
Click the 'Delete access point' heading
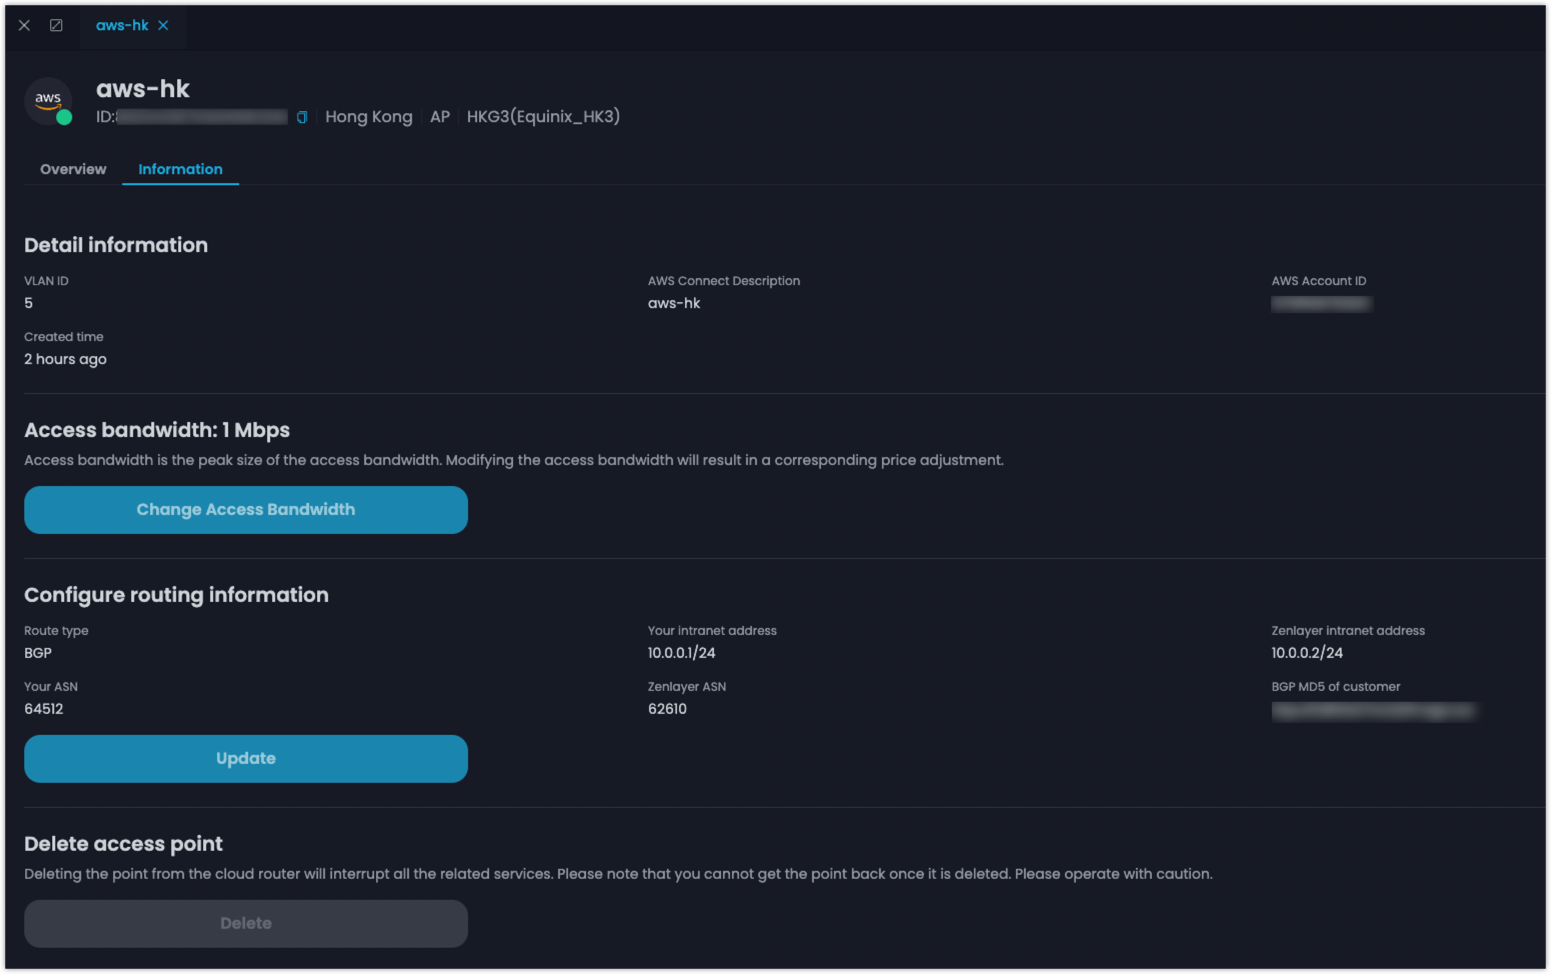(x=123, y=844)
